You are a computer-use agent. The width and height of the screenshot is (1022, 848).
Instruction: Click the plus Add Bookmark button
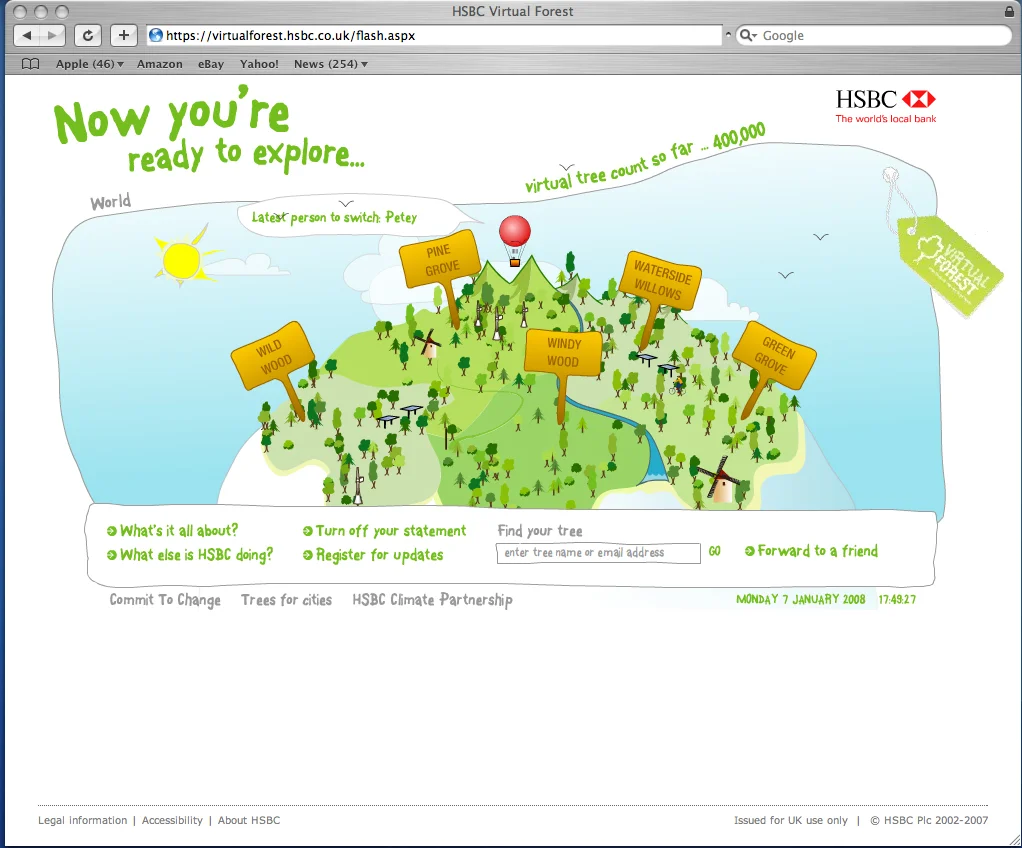[123, 35]
